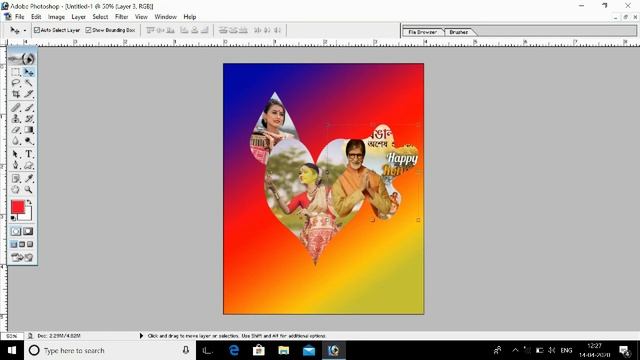Select the Crop tool
This screenshot has height=360, width=640.
(16, 94)
